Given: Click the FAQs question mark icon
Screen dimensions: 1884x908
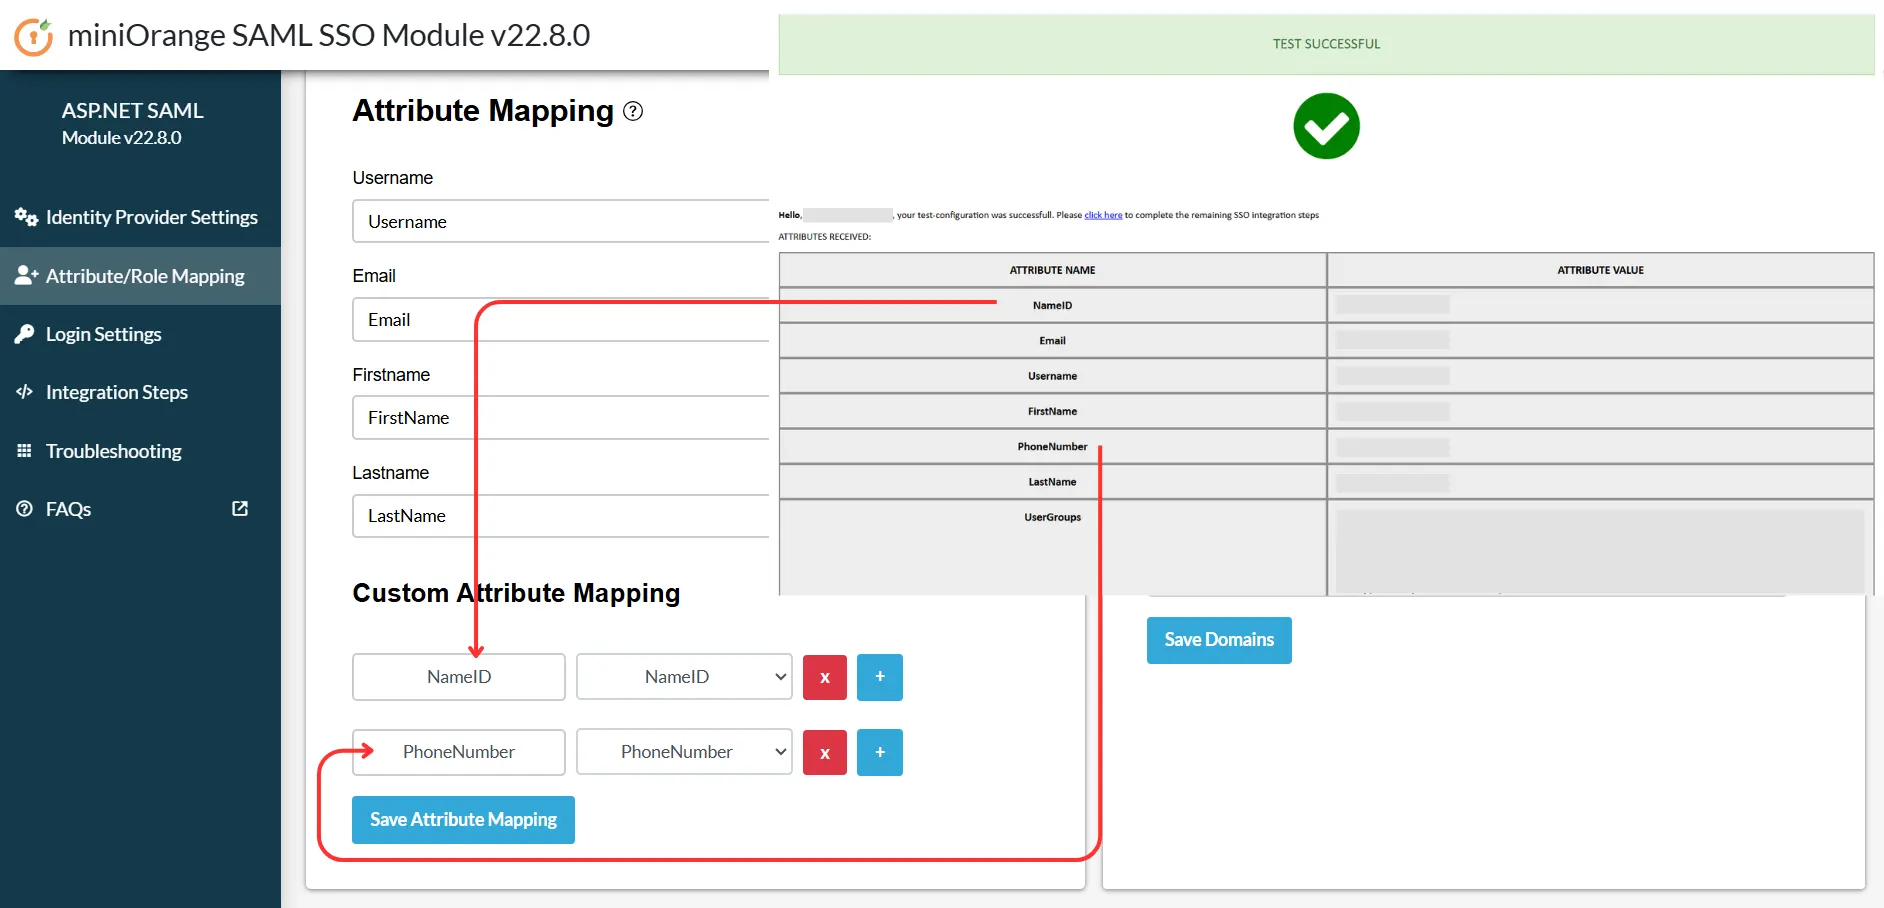Looking at the screenshot, I should tap(24, 509).
